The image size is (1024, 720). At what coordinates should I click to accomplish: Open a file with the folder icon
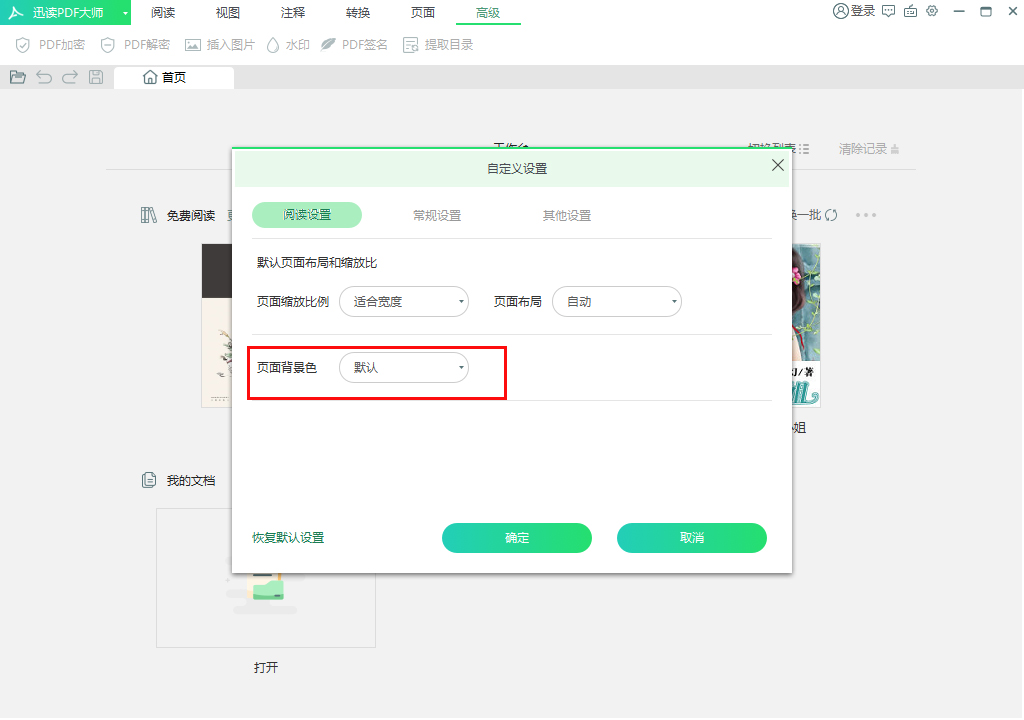(x=17, y=76)
